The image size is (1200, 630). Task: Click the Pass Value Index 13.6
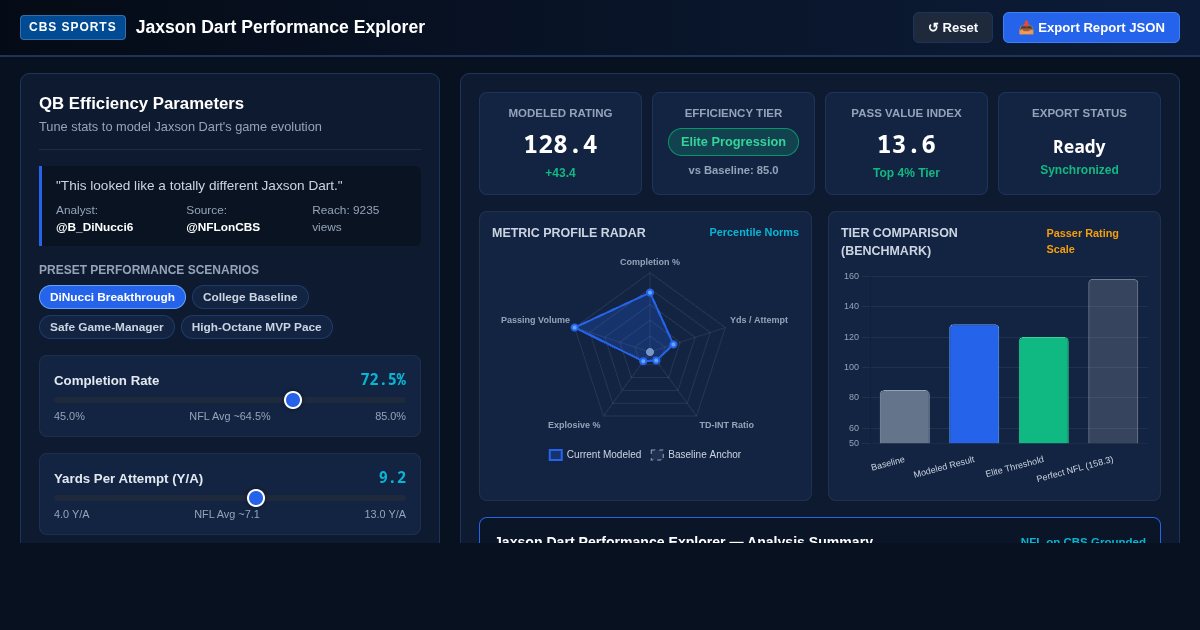point(906,145)
